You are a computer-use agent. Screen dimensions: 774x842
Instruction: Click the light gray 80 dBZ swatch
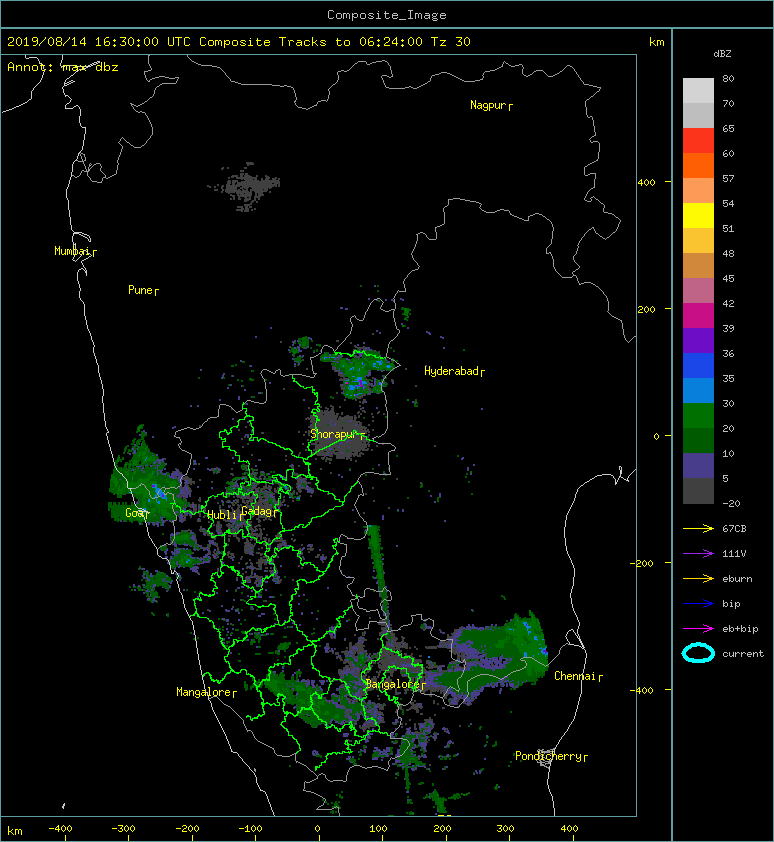click(x=698, y=90)
